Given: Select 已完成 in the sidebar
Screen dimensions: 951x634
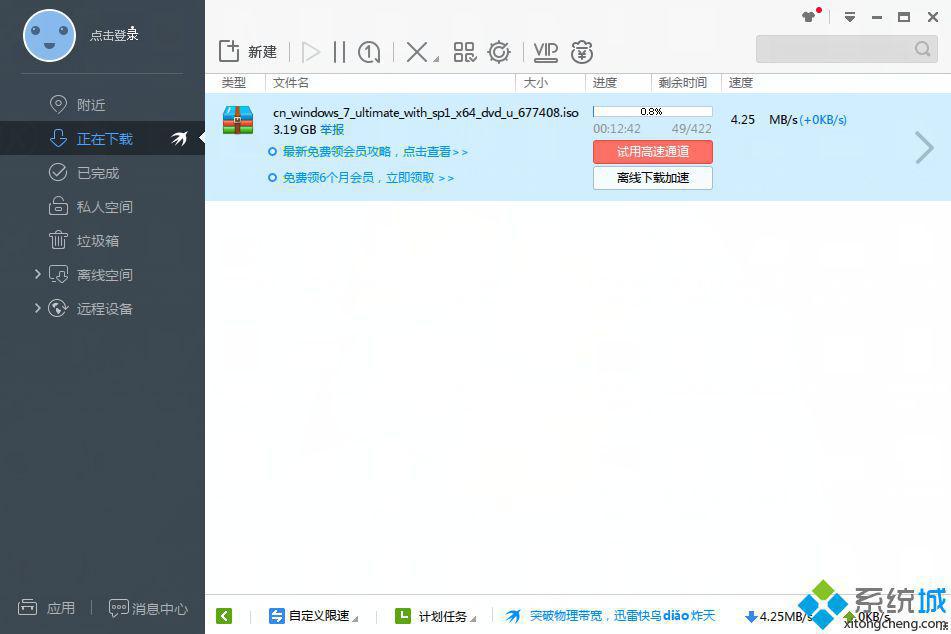Looking at the screenshot, I should (x=97, y=173).
